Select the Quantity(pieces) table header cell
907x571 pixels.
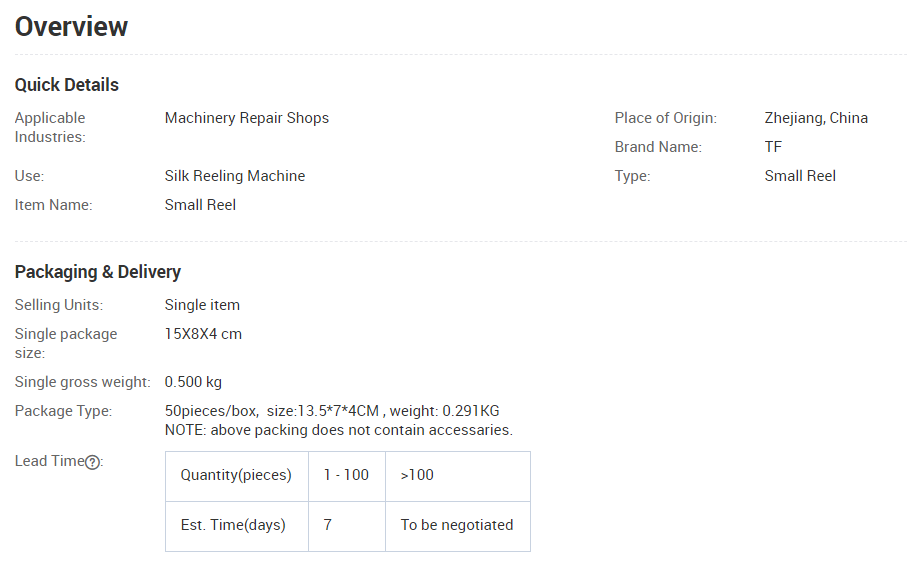pyautogui.click(x=237, y=476)
